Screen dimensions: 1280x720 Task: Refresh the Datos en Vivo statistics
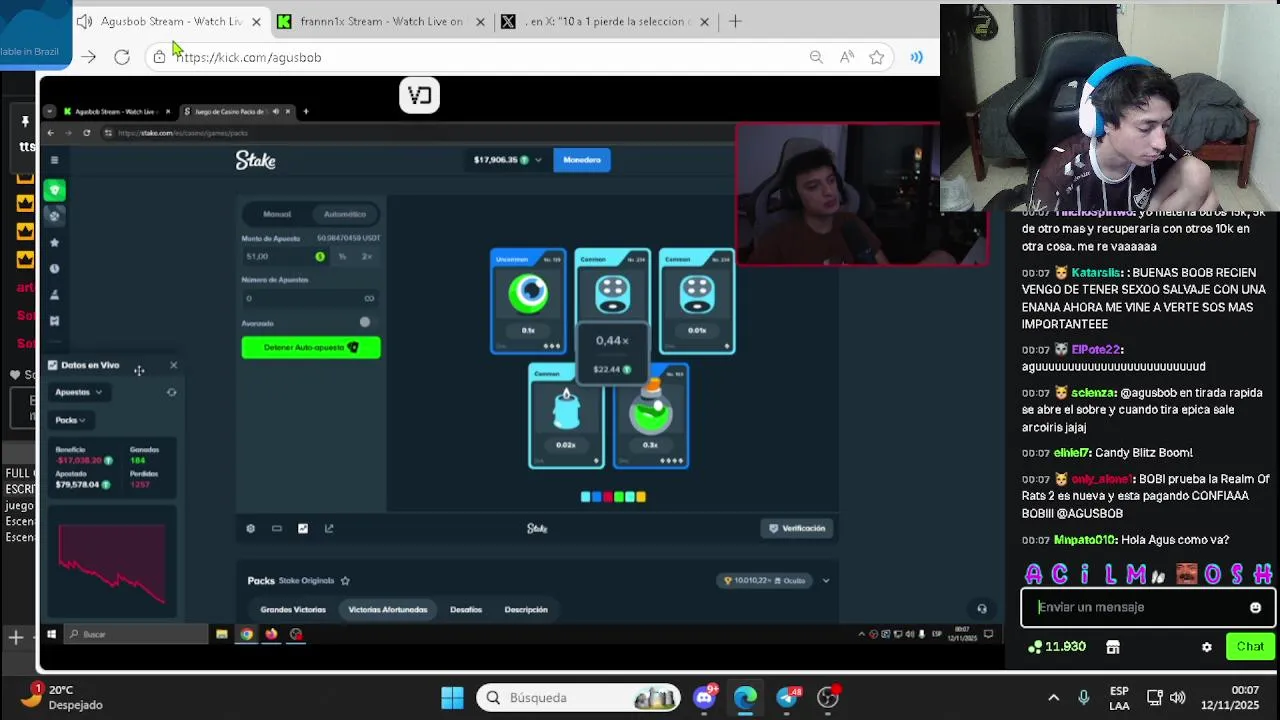tap(171, 392)
